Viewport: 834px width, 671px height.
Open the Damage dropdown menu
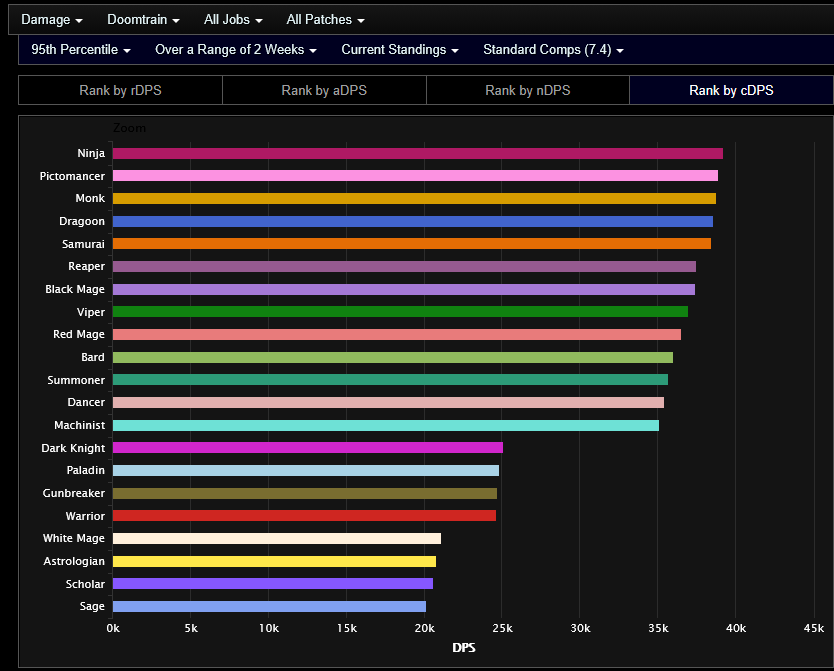tap(52, 20)
